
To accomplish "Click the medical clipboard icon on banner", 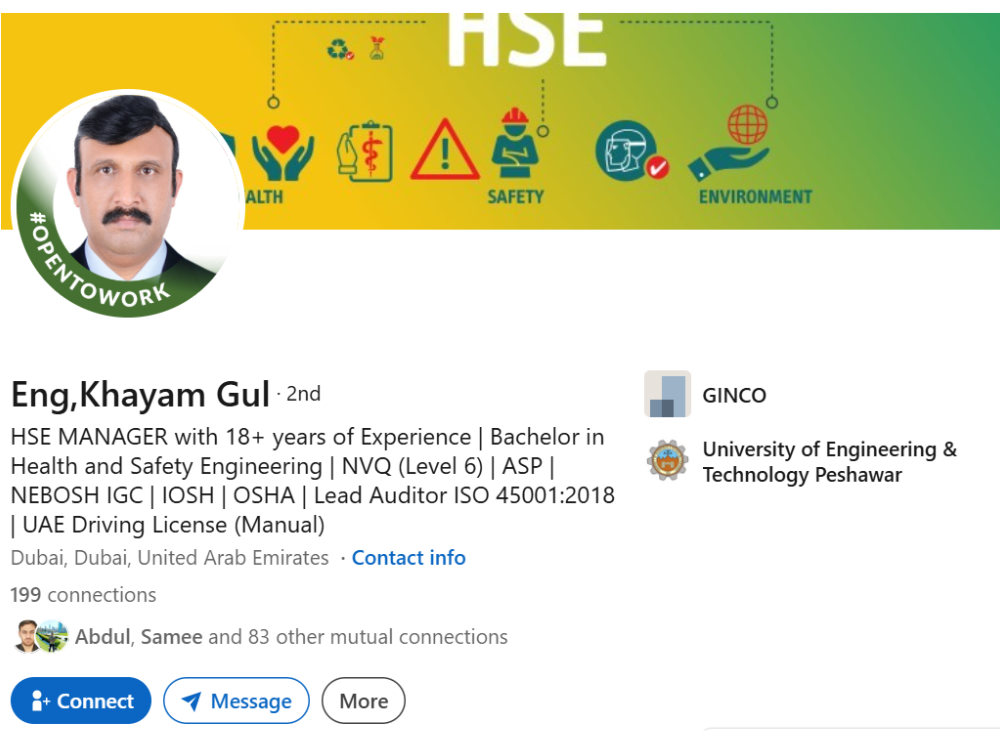I will click(365, 152).
